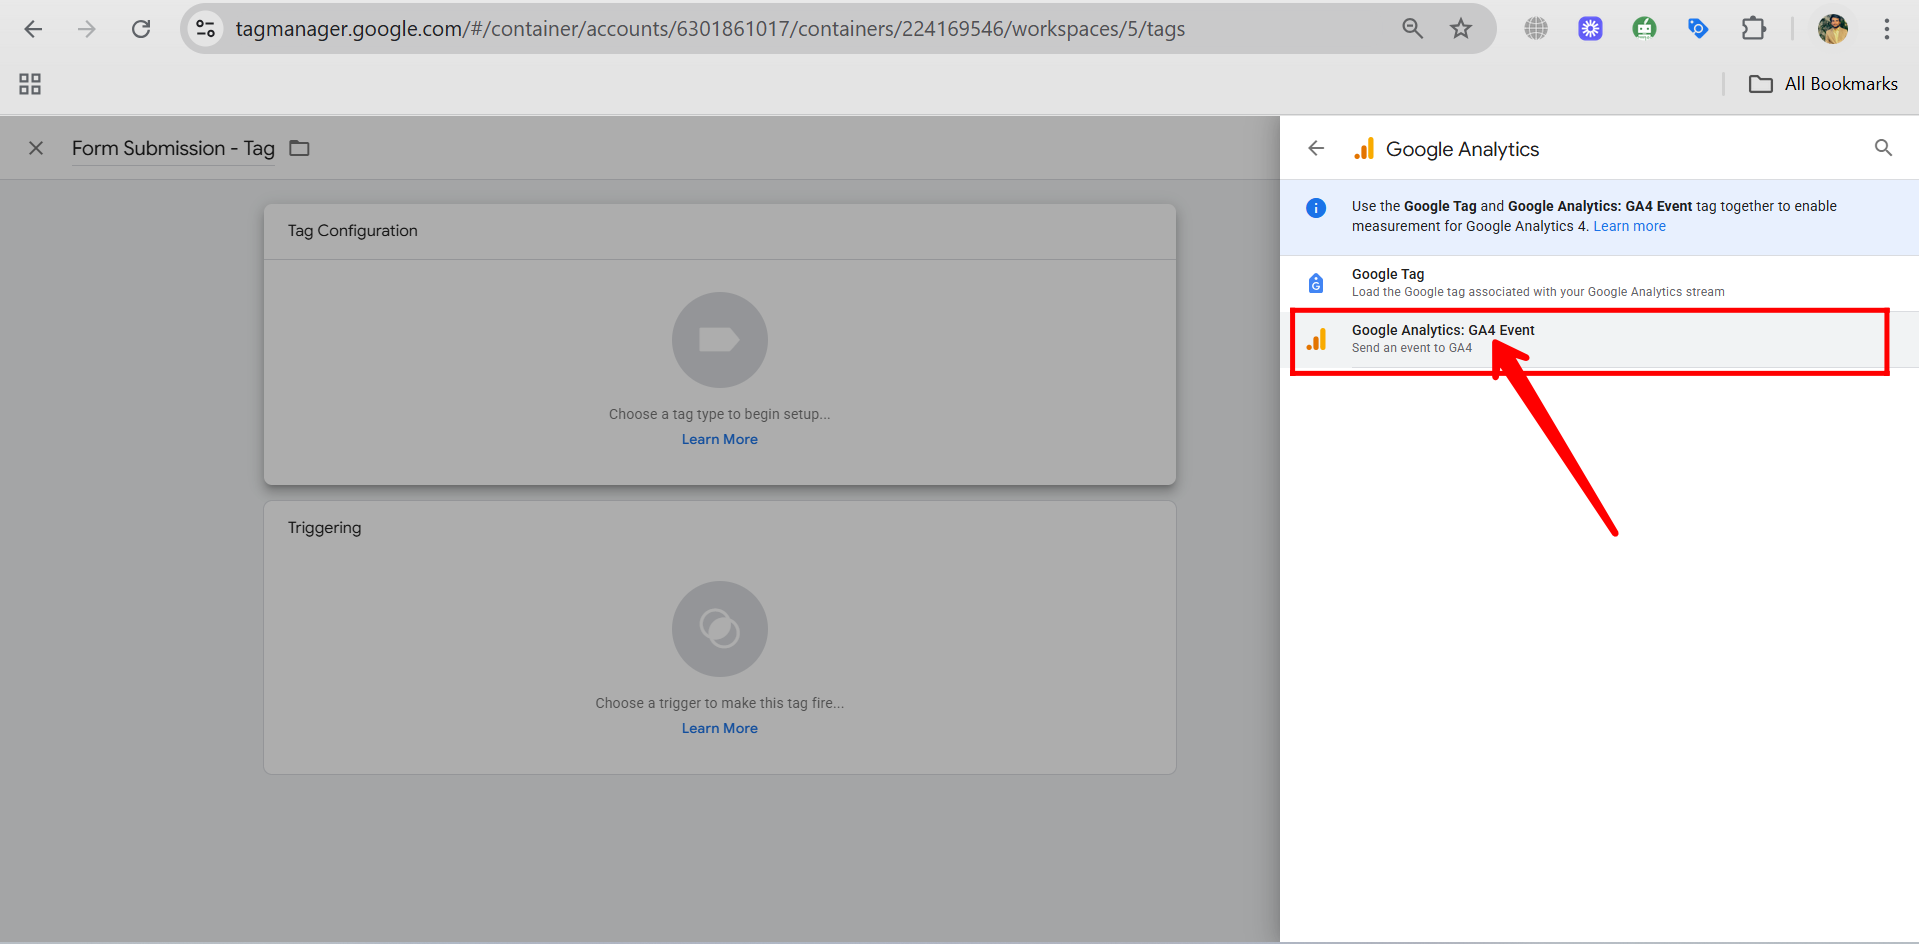Click 'Load the Google tag associated' description

[1538, 292]
